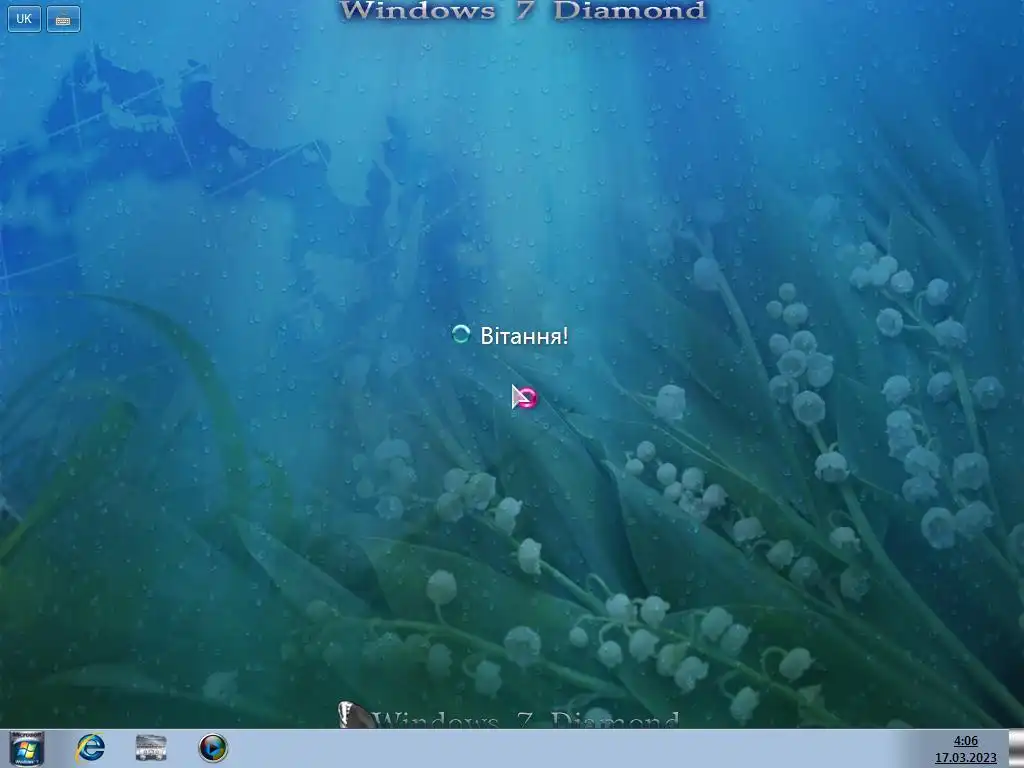Open the Windows Start button
The height and width of the screenshot is (768, 1024).
point(27,748)
